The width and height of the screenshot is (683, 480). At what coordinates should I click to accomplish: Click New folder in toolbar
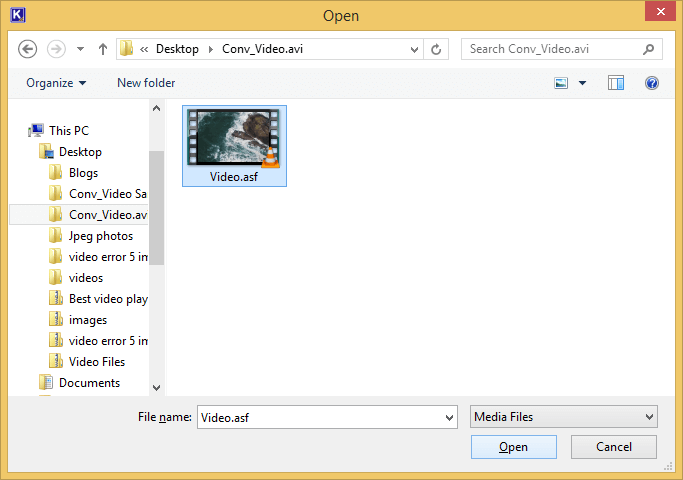coord(146,83)
